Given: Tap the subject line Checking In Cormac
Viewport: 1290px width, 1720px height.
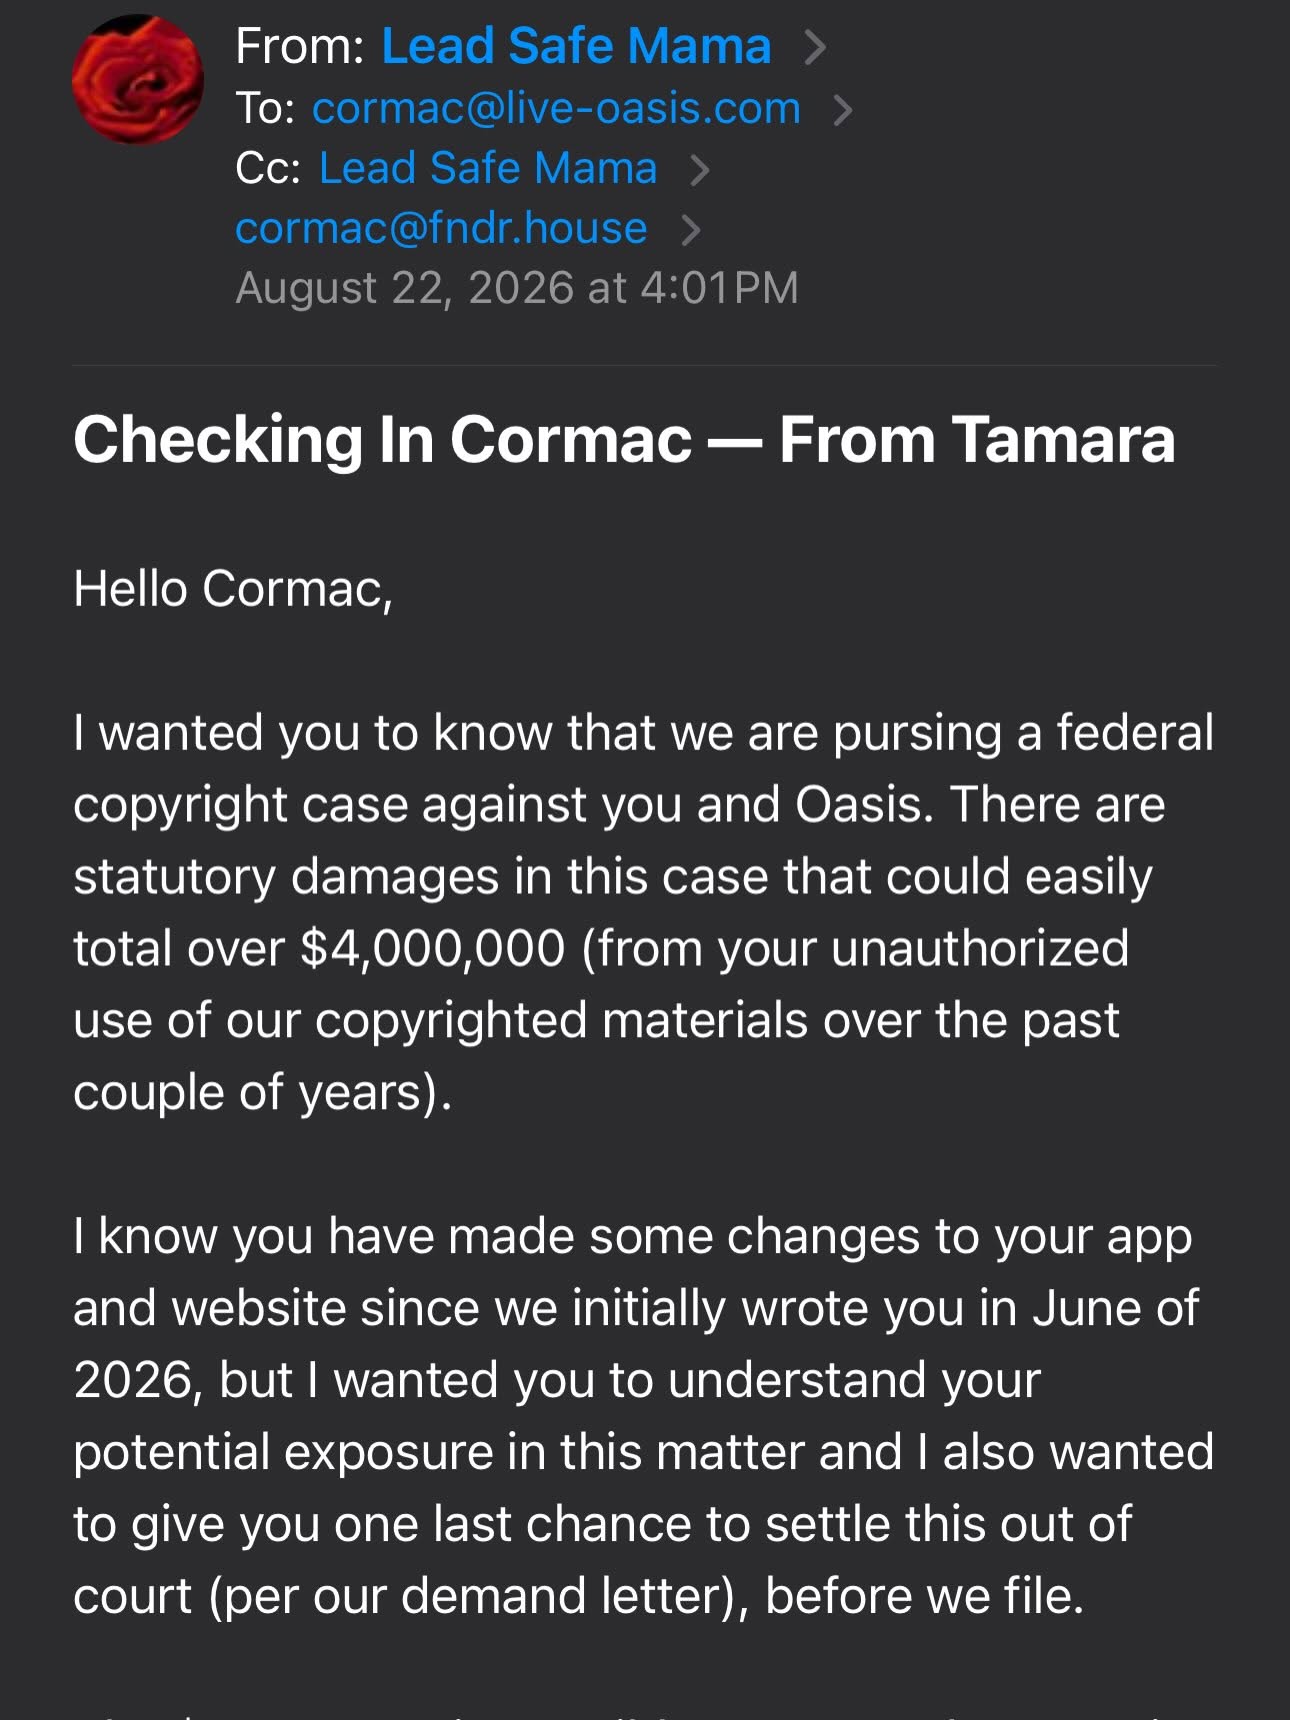Looking at the screenshot, I should click(624, 440).
